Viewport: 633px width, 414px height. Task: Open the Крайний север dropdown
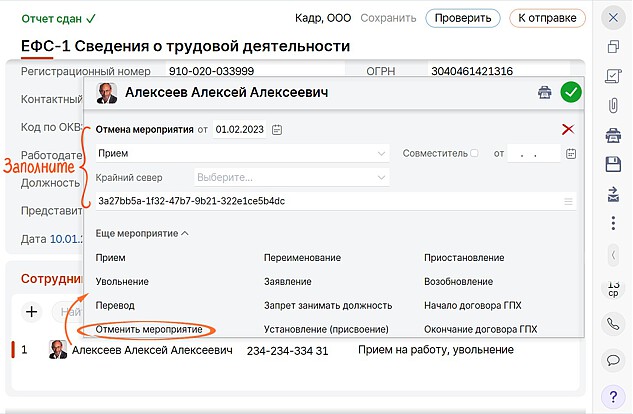(x=382, y=177)
